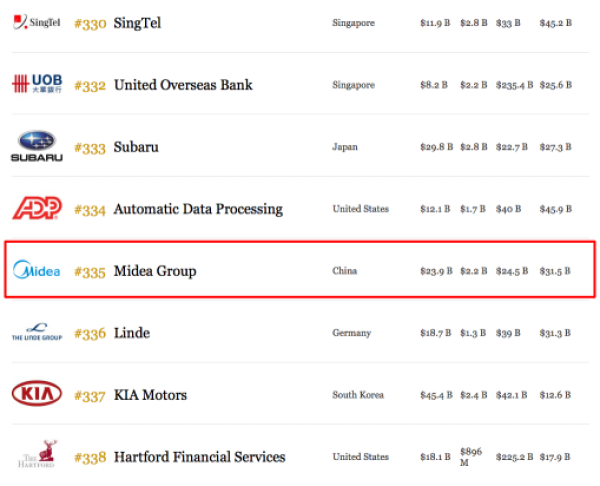Viewport: 600px width, 486px height.
Task: Open the UOB bank logo
Action: pyautogui.click(x=37, y=83)
